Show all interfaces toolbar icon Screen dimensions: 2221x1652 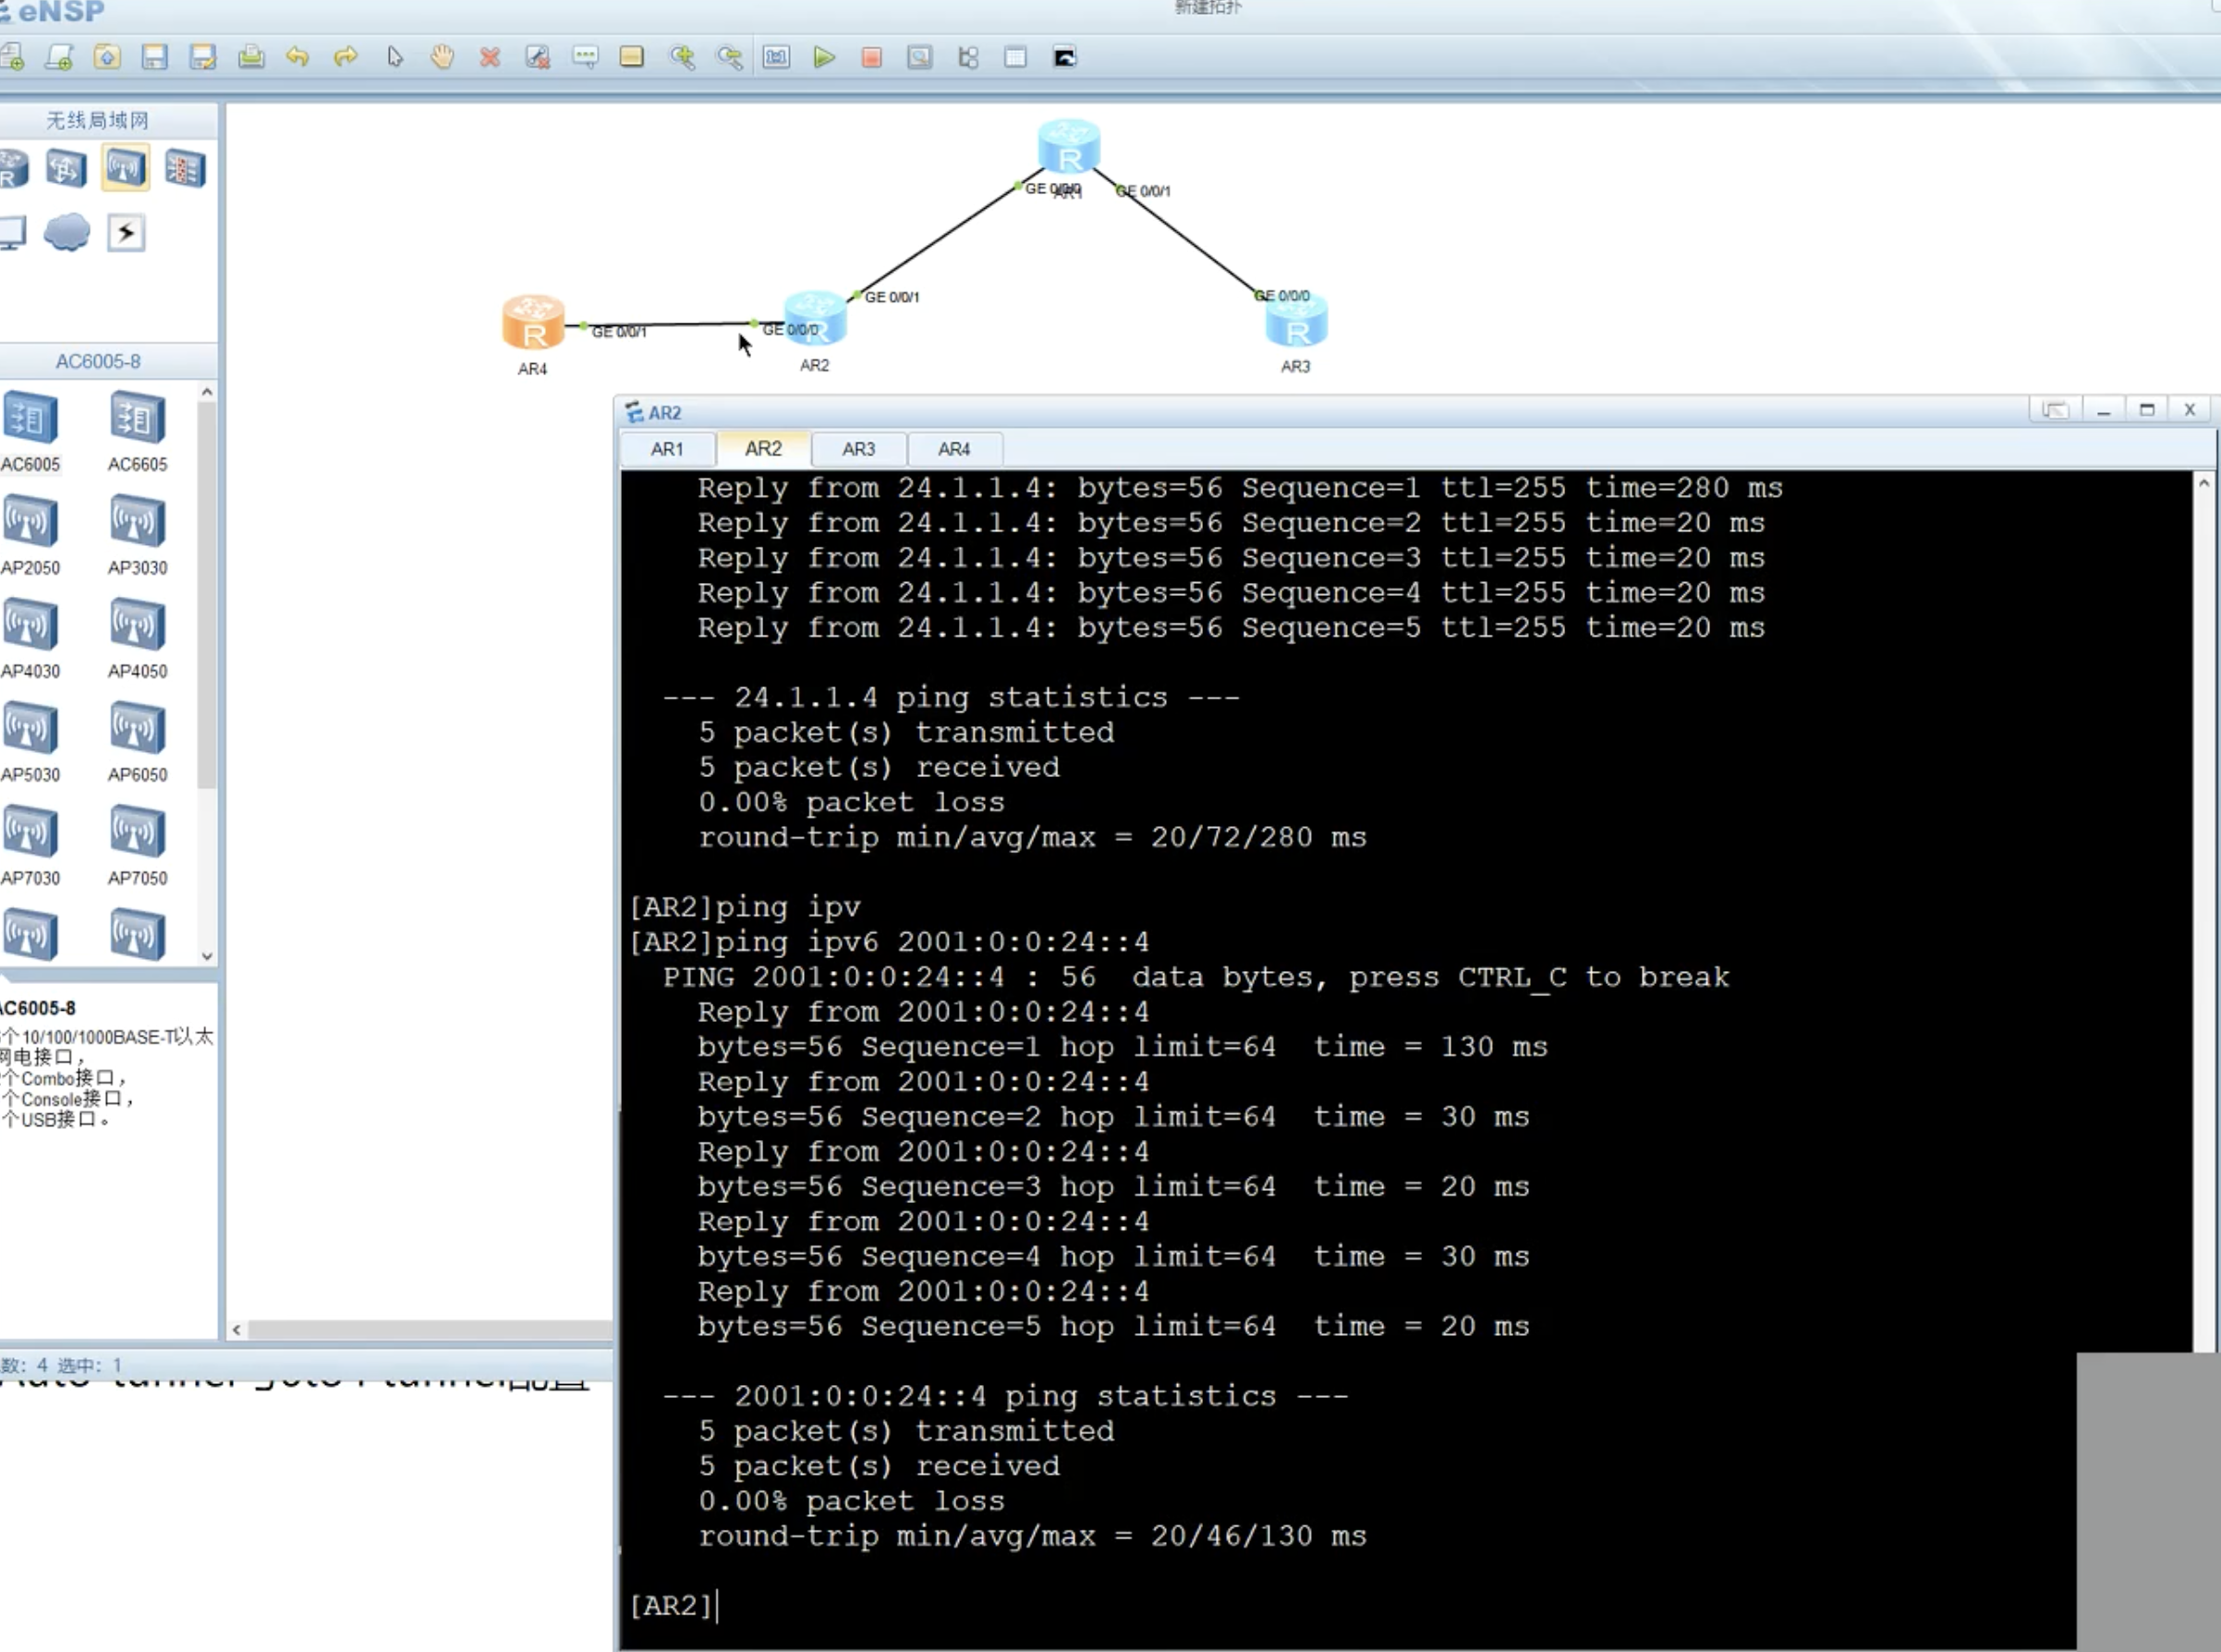click(x=968, y=57)
